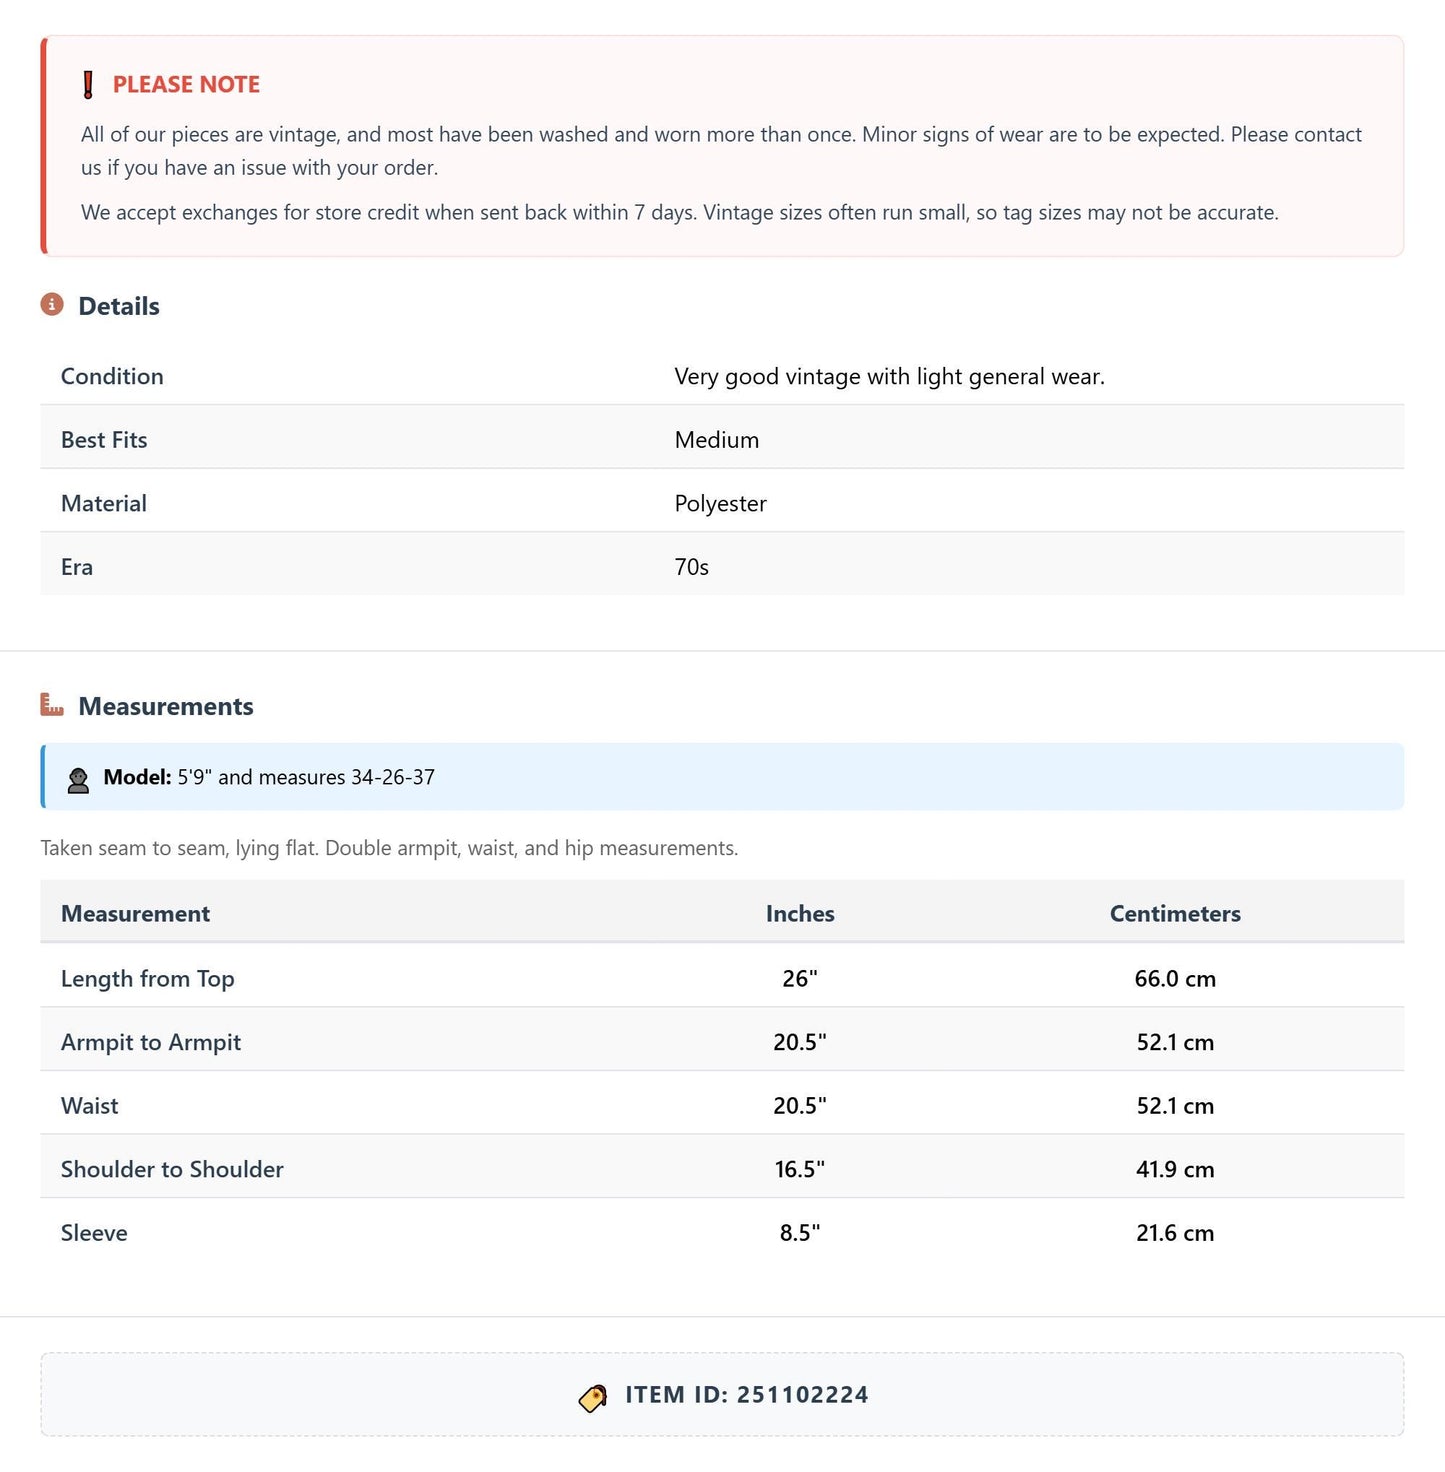
Task: Select the PLEASE NOTE heading
Action: click(x=186, y=85)
